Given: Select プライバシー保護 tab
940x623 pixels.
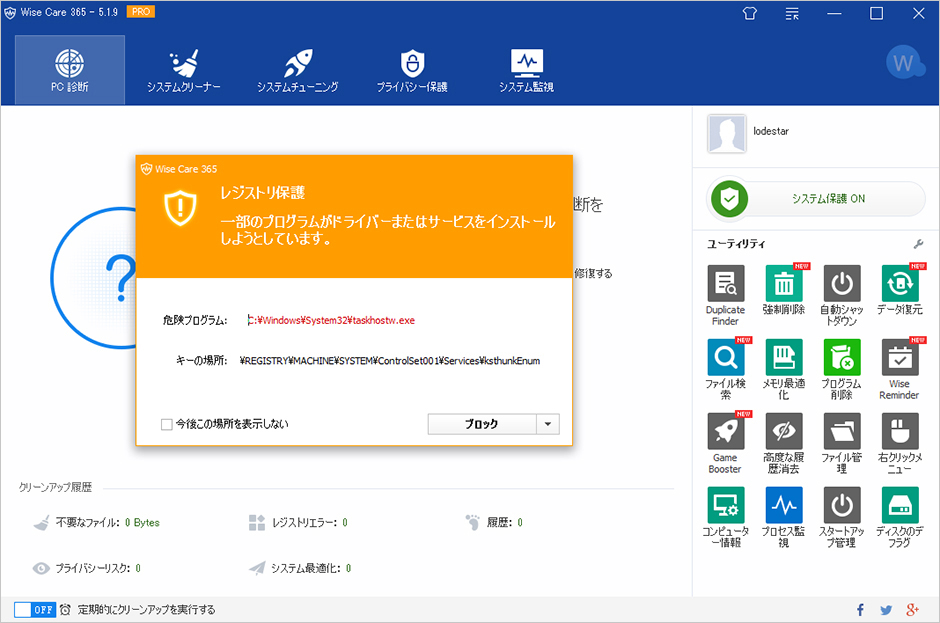Looking at the screenshot, I should pyautogui.click(x=412, y=70).
